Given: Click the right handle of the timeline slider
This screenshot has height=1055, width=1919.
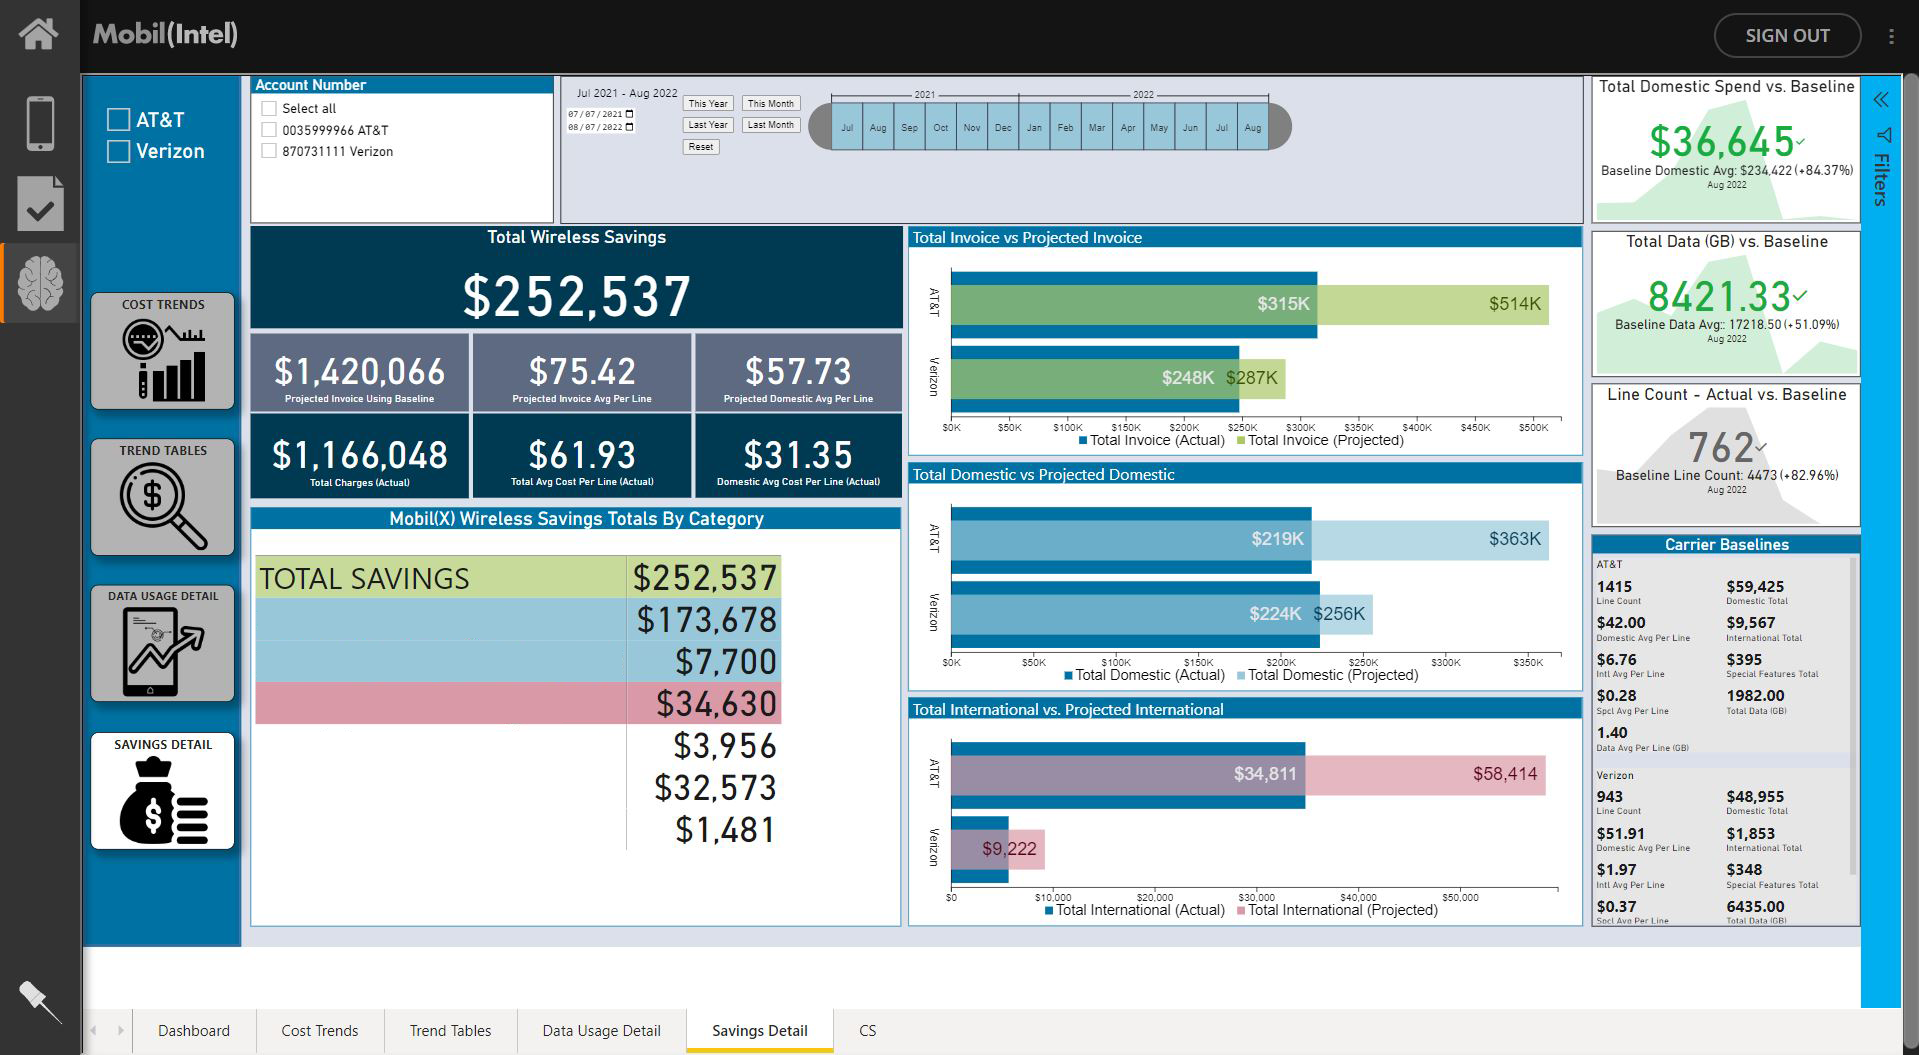Looking at the screenshot, I should (1280, 127).
